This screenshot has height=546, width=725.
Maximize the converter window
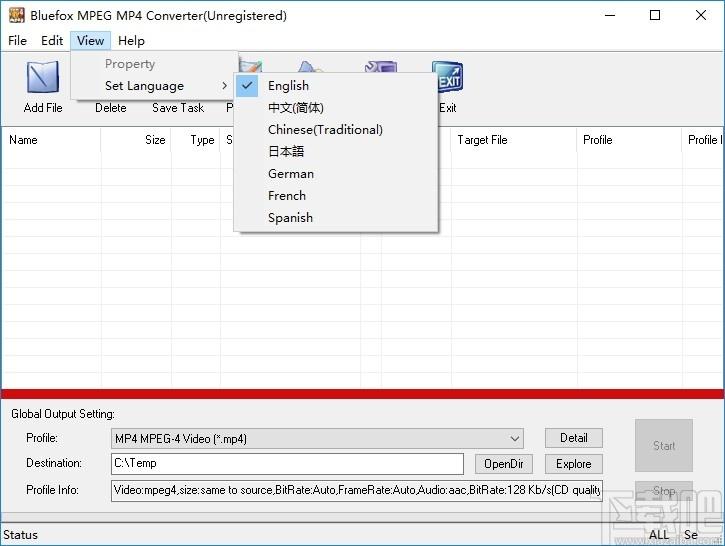coord(655,15)
